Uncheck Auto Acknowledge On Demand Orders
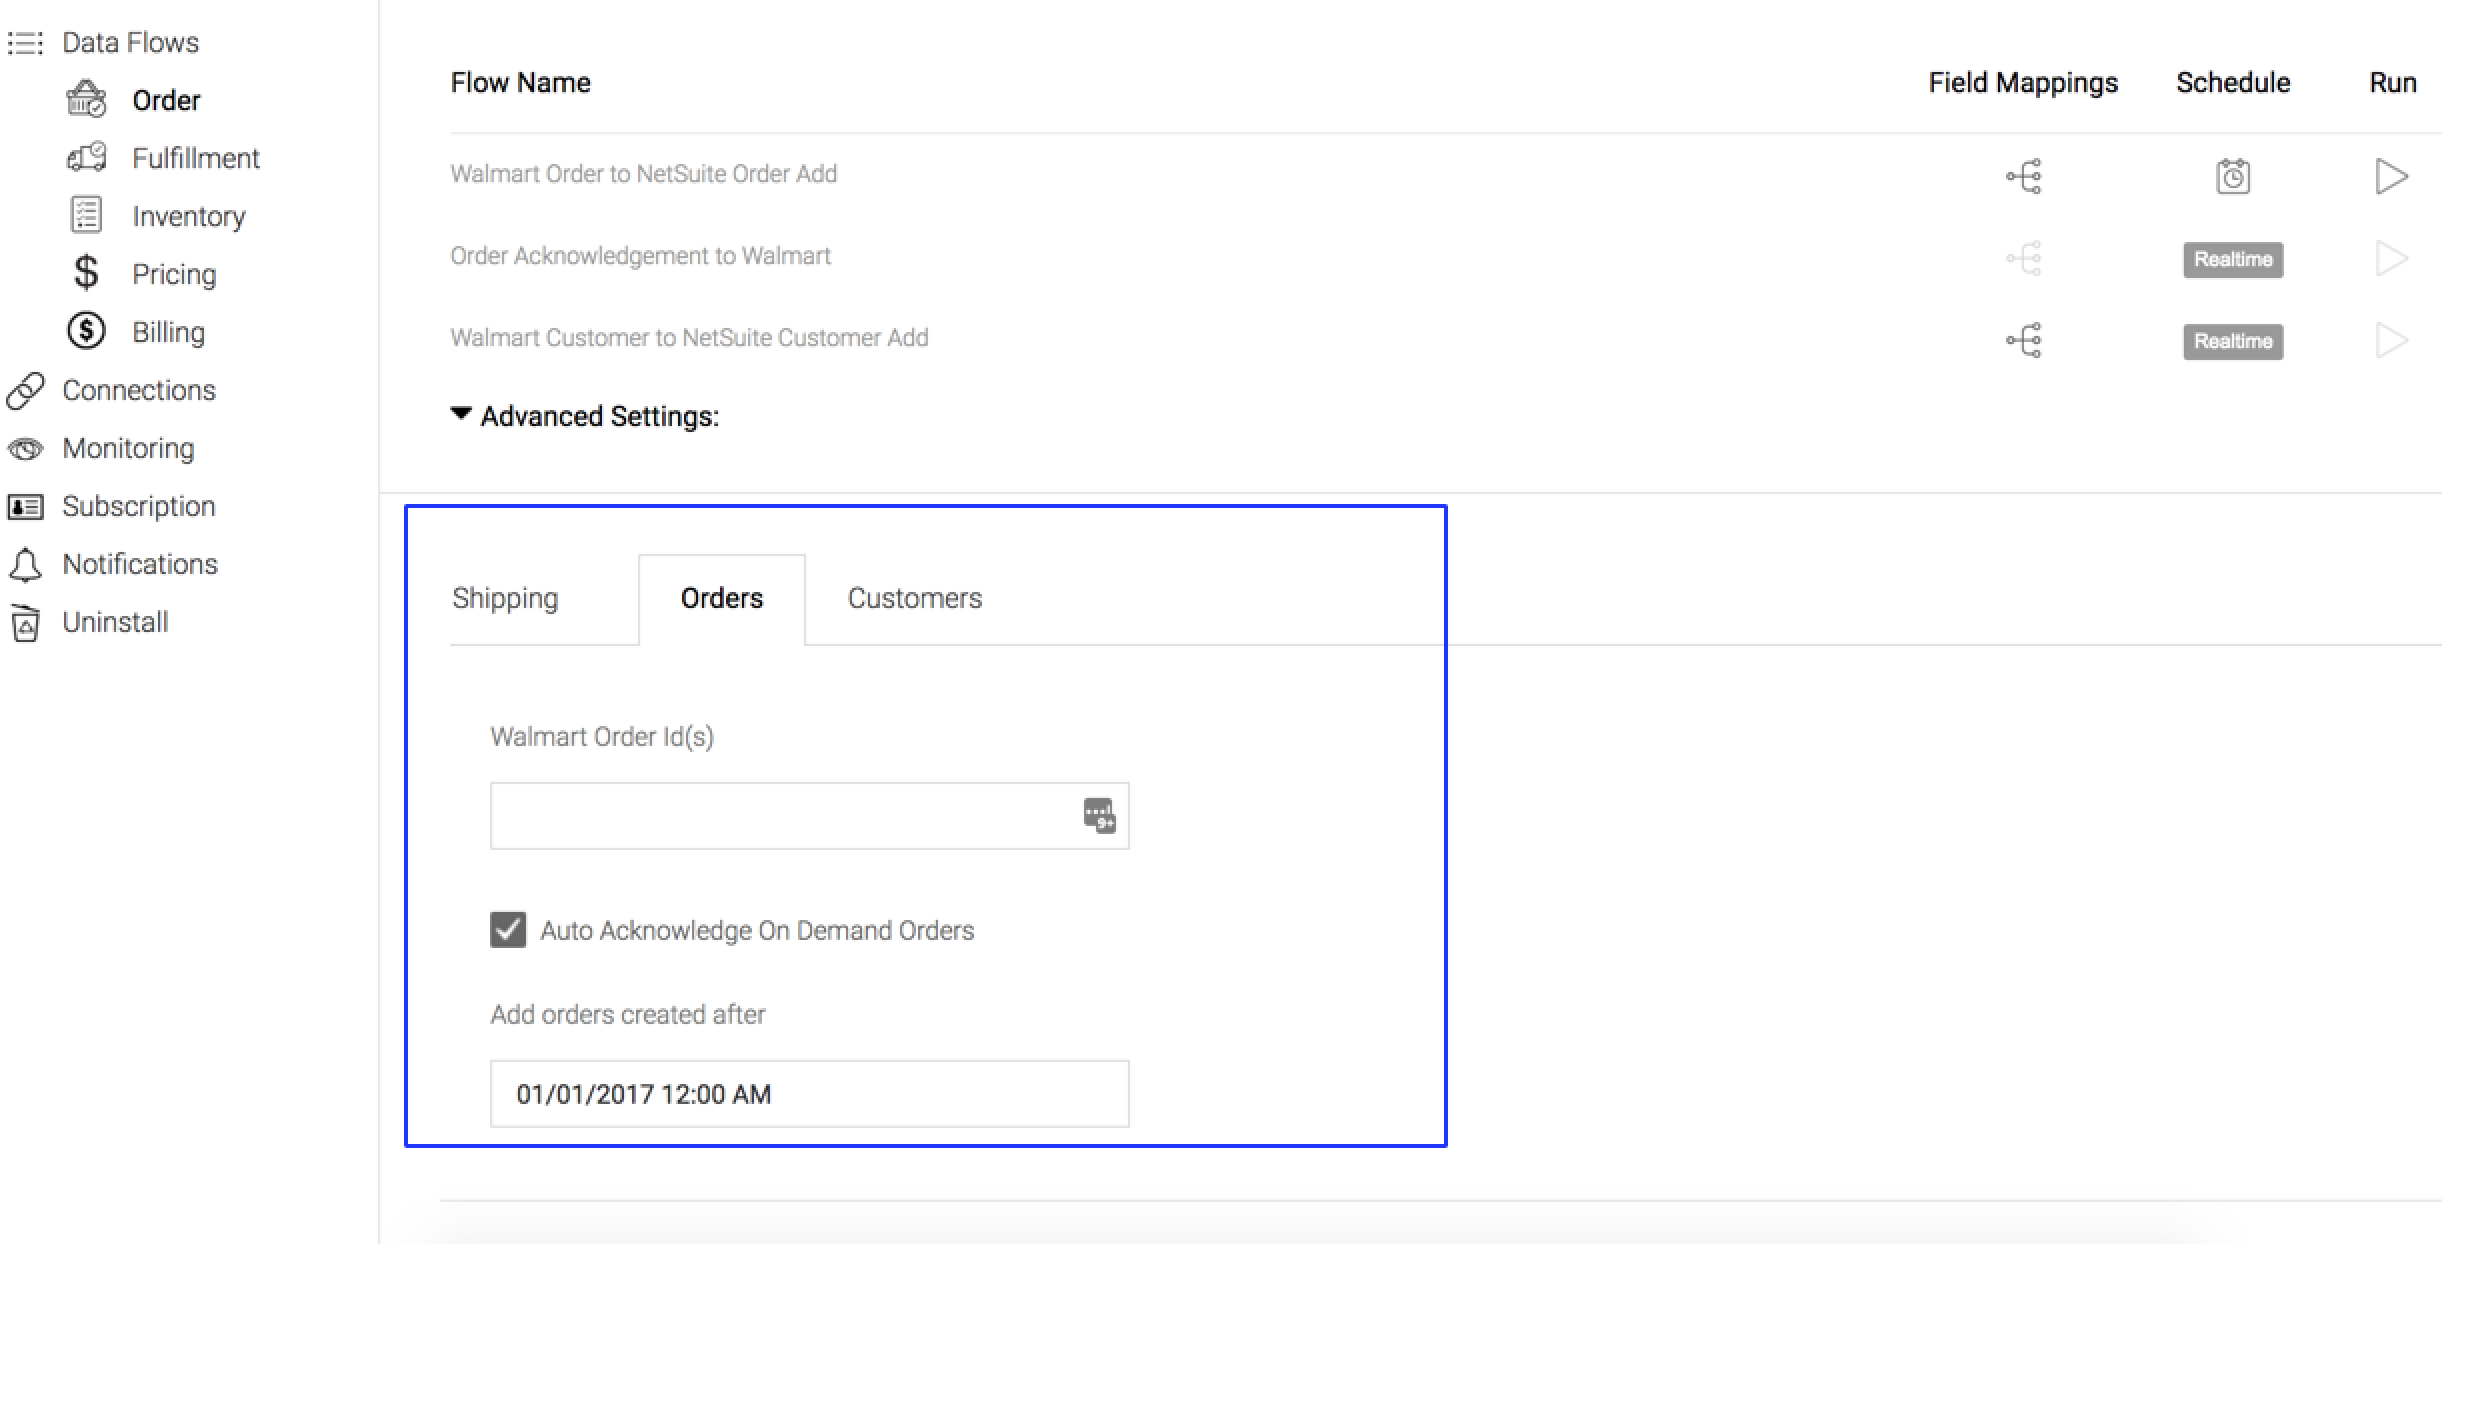Image resolution: width=2492 pixels, height=1406 pixels. point(508,929)
